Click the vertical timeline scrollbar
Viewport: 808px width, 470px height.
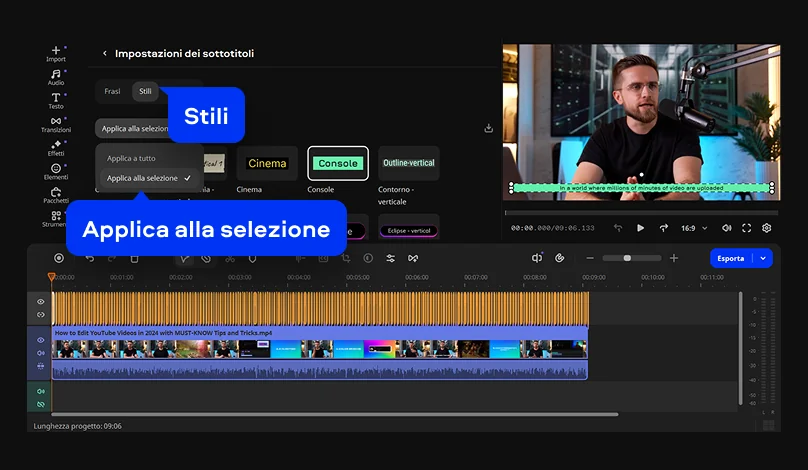[x=740, y=348]
